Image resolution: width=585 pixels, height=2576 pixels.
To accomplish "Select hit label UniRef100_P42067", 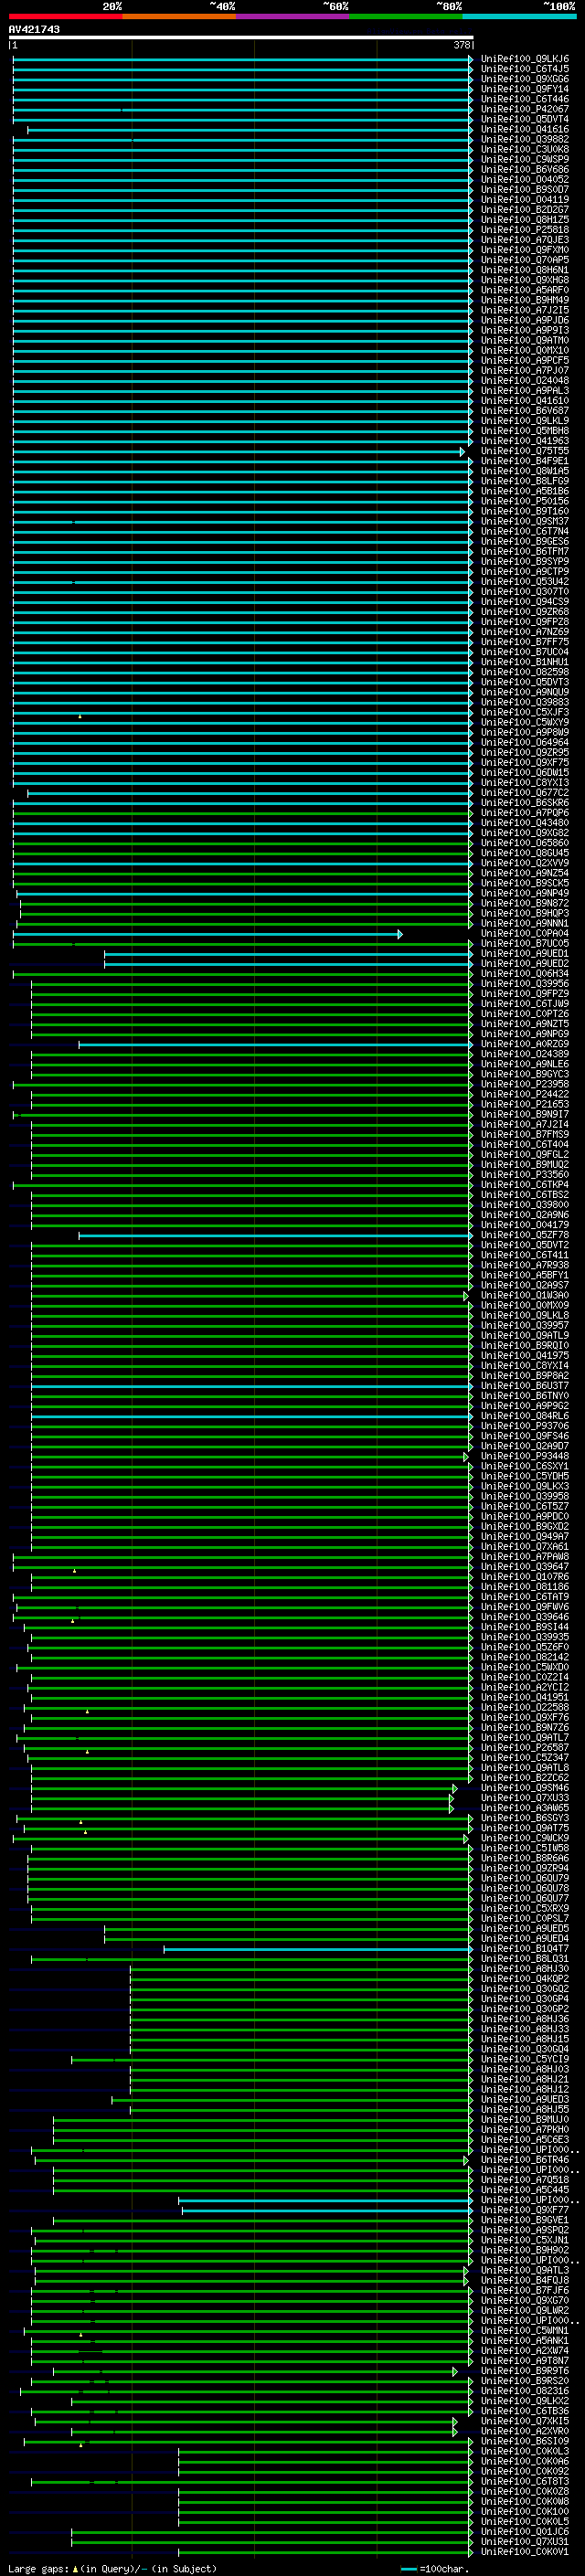I will point(525,109).
